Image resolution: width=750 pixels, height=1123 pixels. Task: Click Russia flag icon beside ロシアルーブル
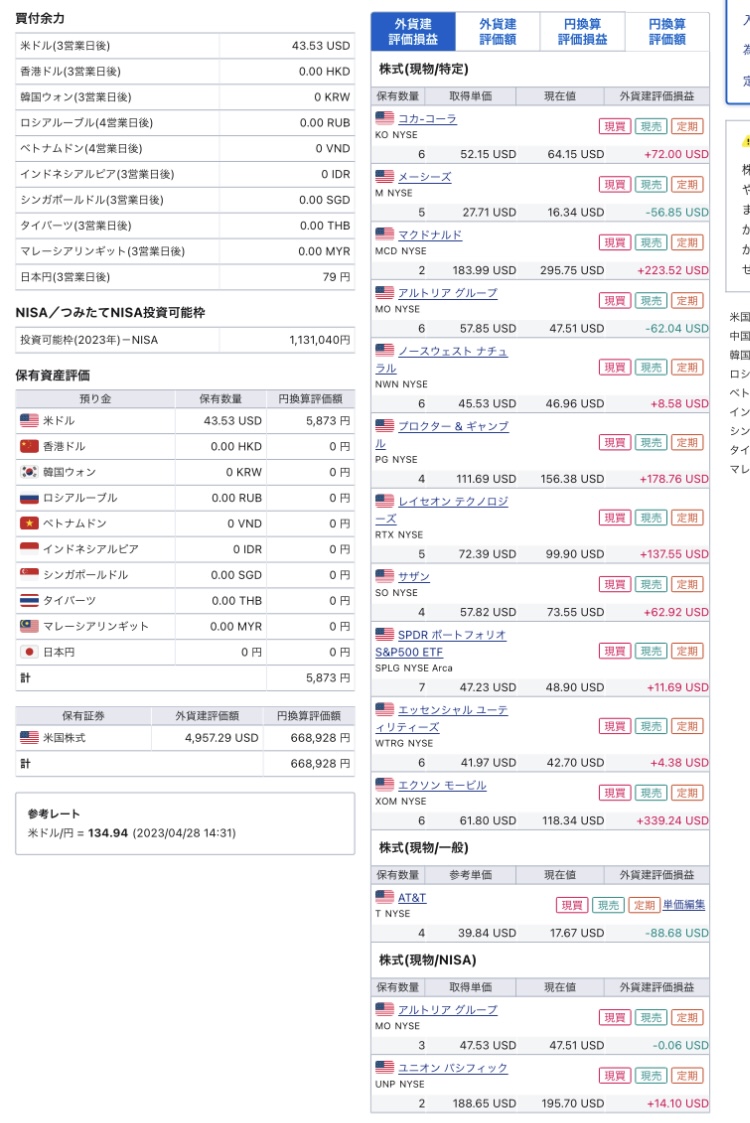tap(29, 498)
